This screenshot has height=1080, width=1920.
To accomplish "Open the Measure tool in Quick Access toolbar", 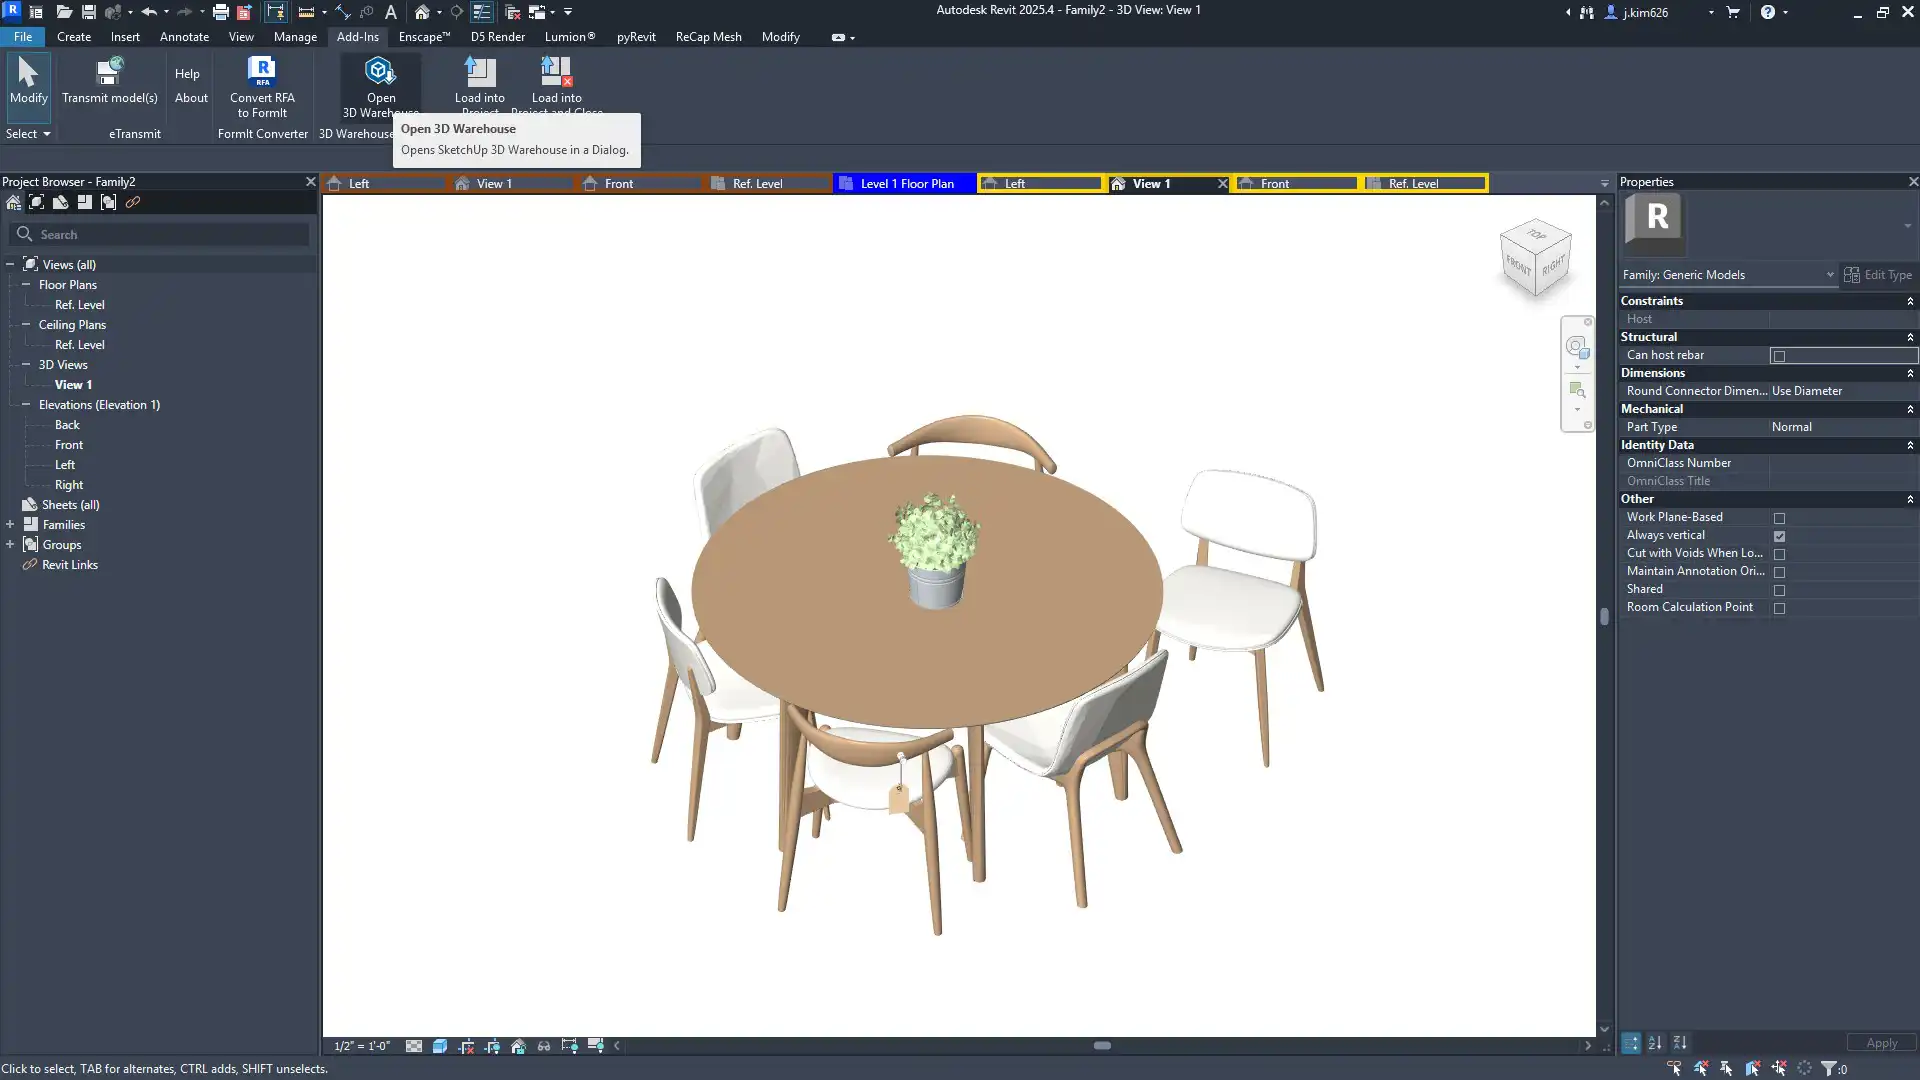I will click(x=306, y=12).
